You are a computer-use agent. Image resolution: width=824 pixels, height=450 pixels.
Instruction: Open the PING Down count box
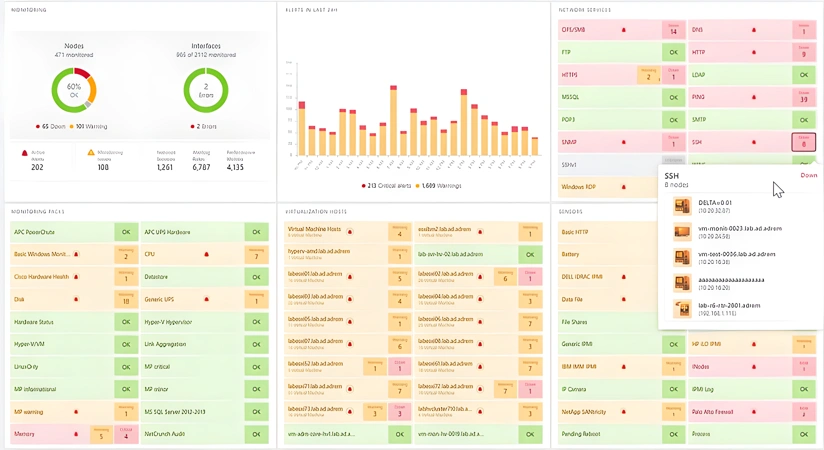click(804, 97)
